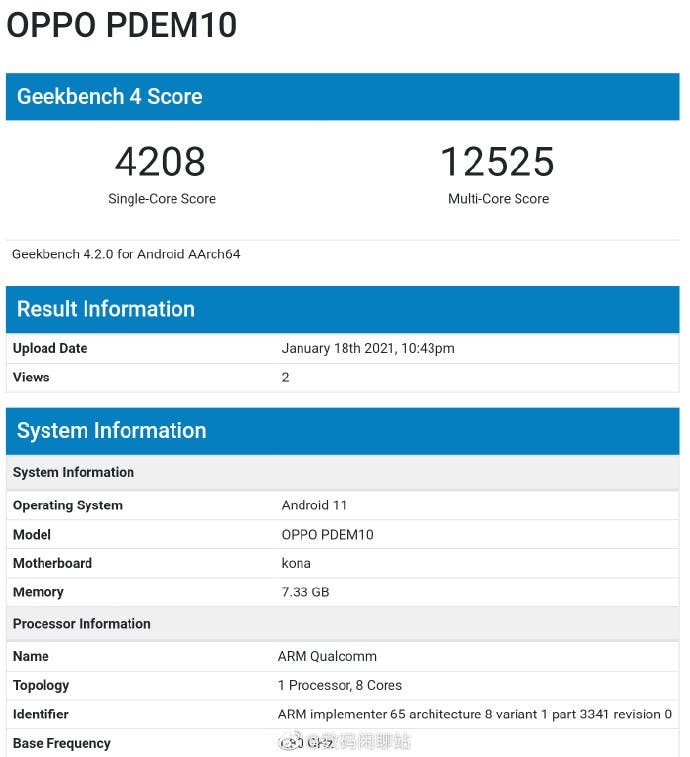The height and width of the screenshot is (757, 690).
Task: Select the kona motherboard value
Action: click(296, 563)
